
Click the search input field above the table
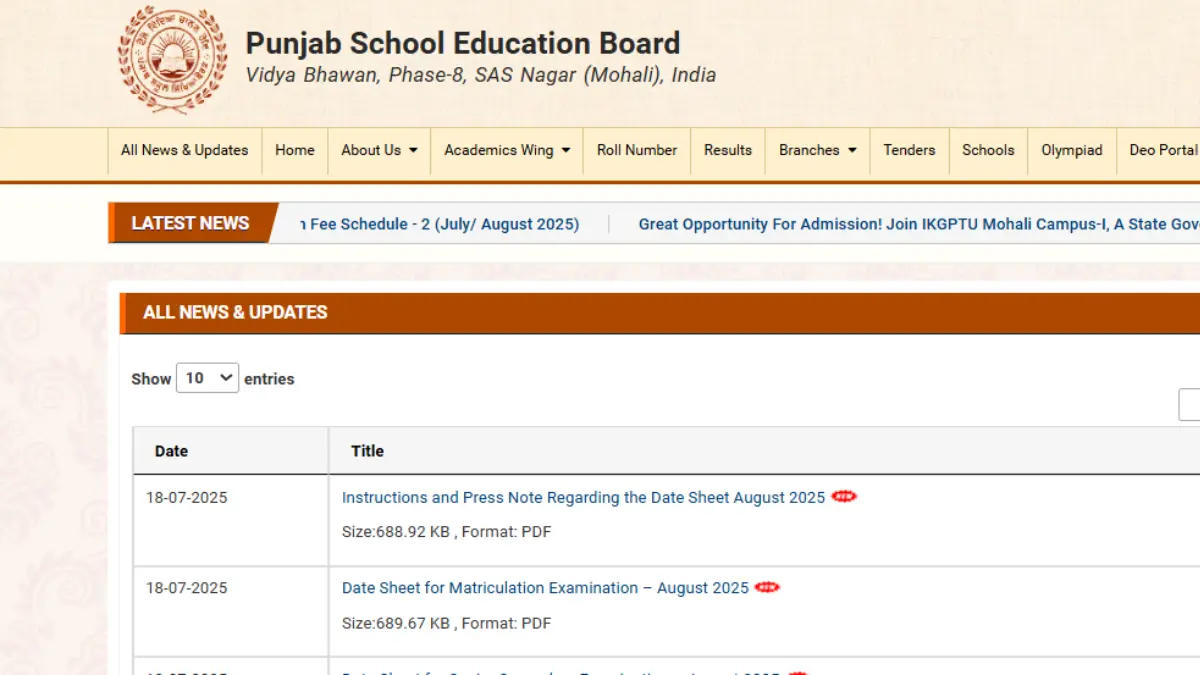(x=1189, y=405)
